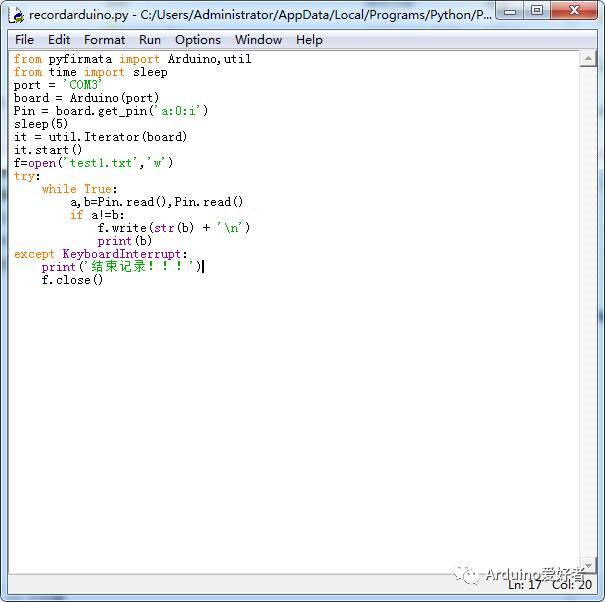605x602 pixels.
Task: Open the Format menu
Action: pyautogui.click(x=104, y=40)
